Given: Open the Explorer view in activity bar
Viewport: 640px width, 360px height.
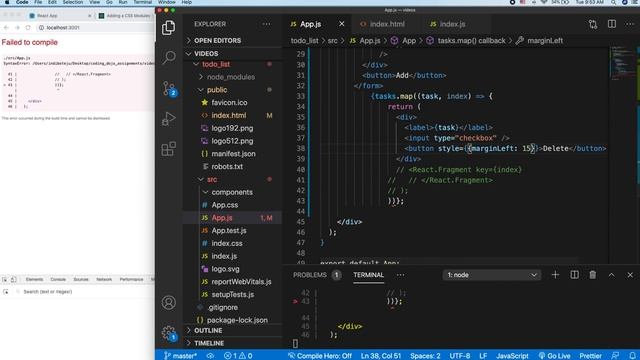Looking at the screenshot, I should coord(169,28).
